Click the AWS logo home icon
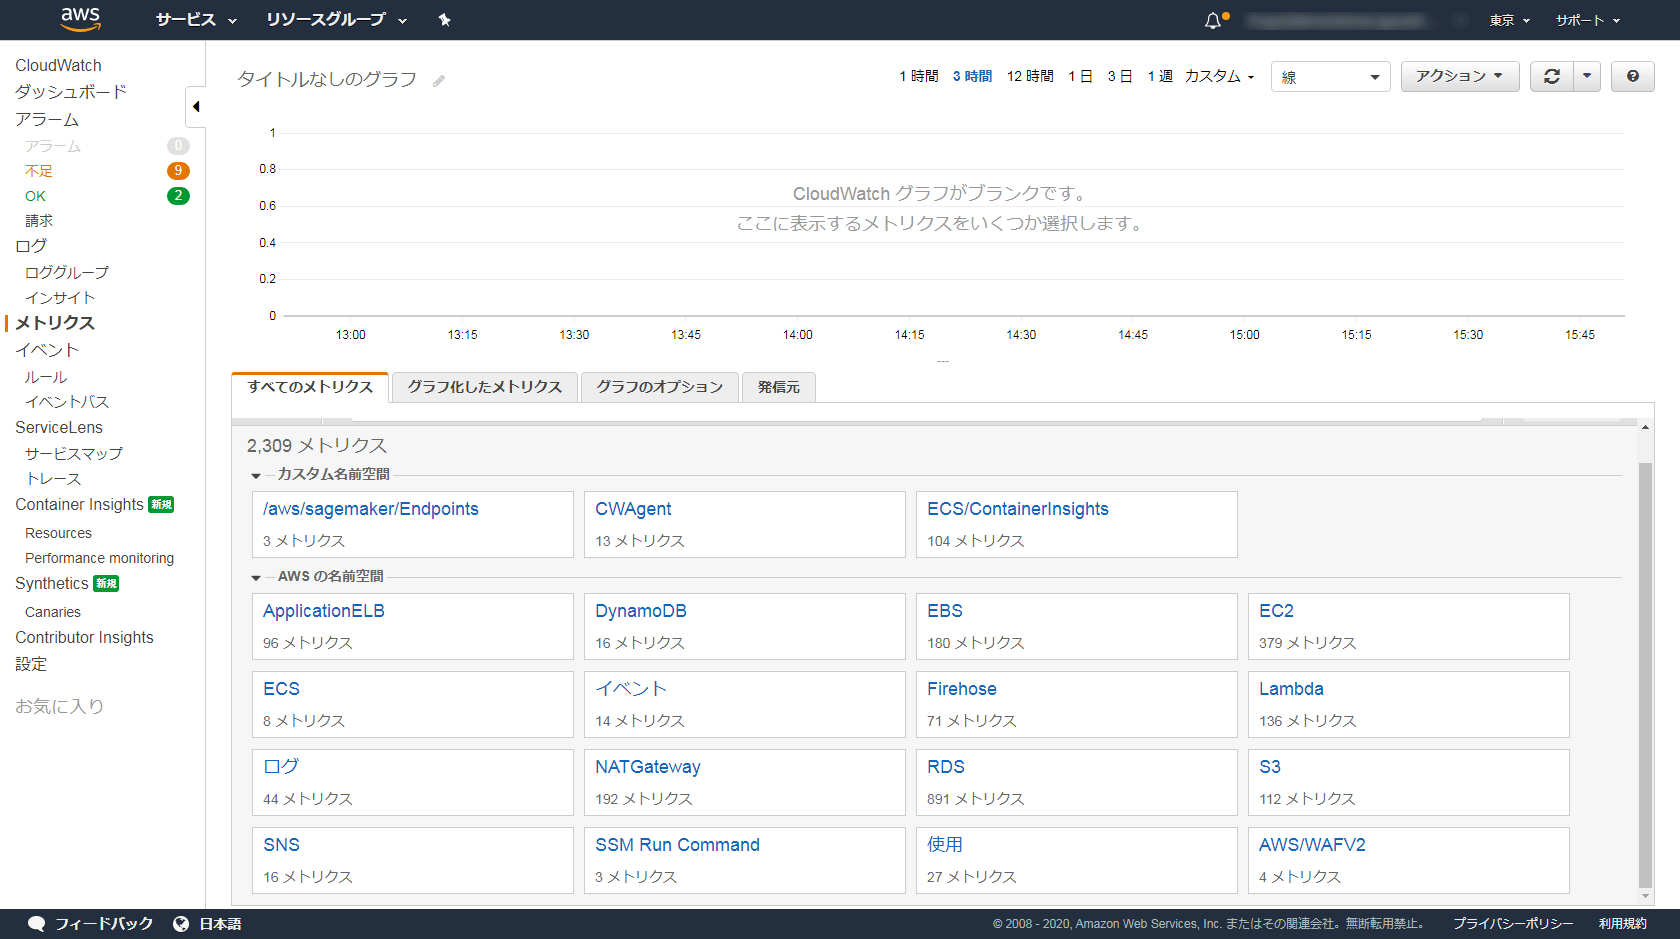 point(80,19)
